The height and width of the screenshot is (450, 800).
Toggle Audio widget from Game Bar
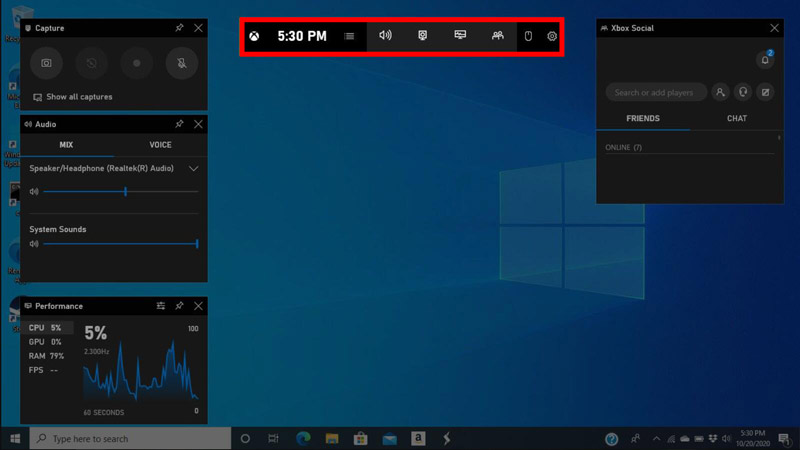(385, 36)
